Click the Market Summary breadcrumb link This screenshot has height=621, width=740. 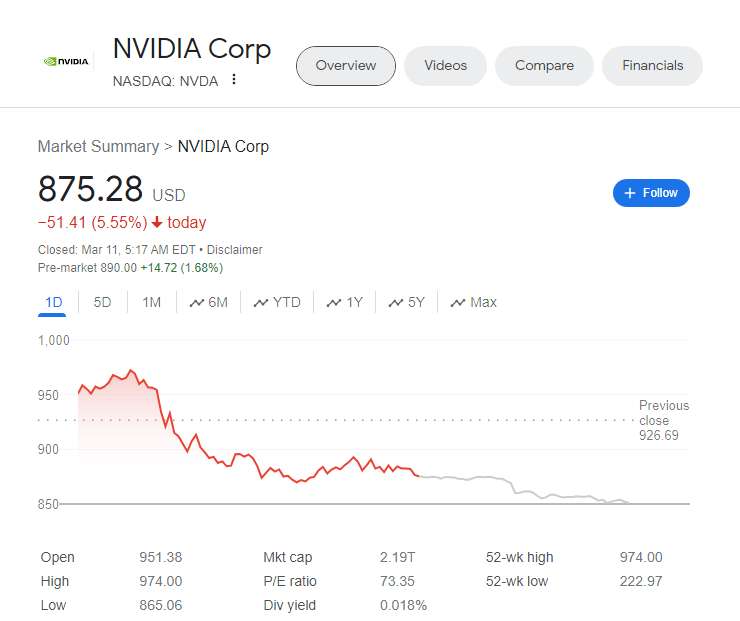point(98,146)
